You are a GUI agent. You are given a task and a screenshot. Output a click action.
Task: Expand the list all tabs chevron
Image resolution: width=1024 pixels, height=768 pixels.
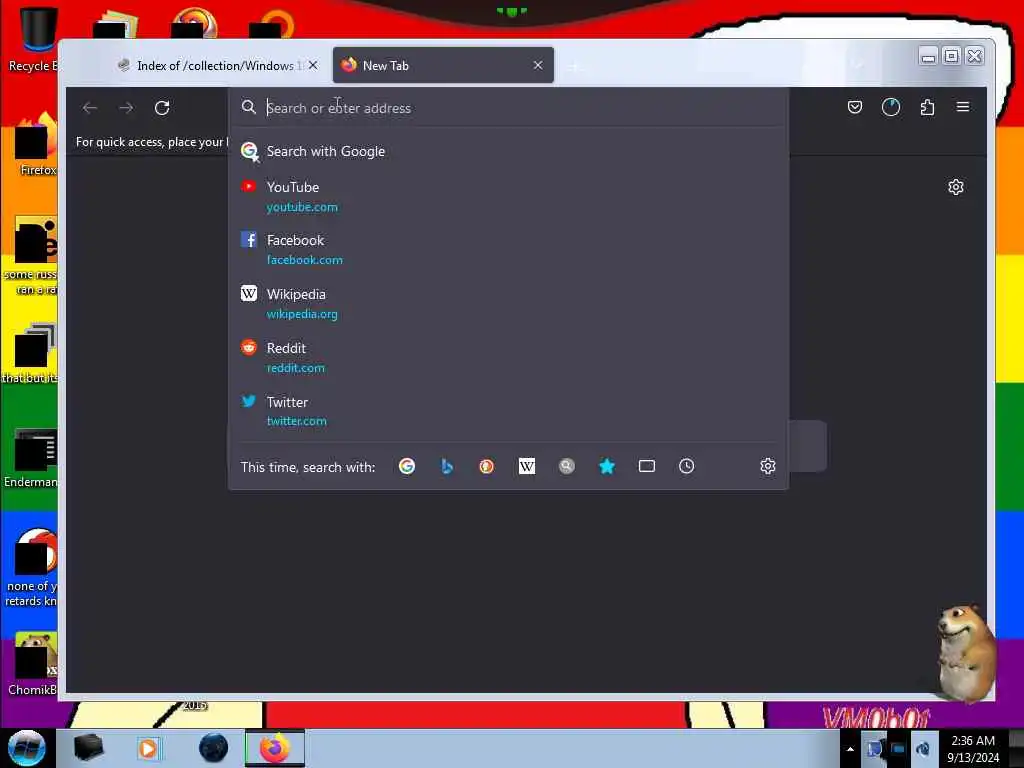tap(857, 65)
